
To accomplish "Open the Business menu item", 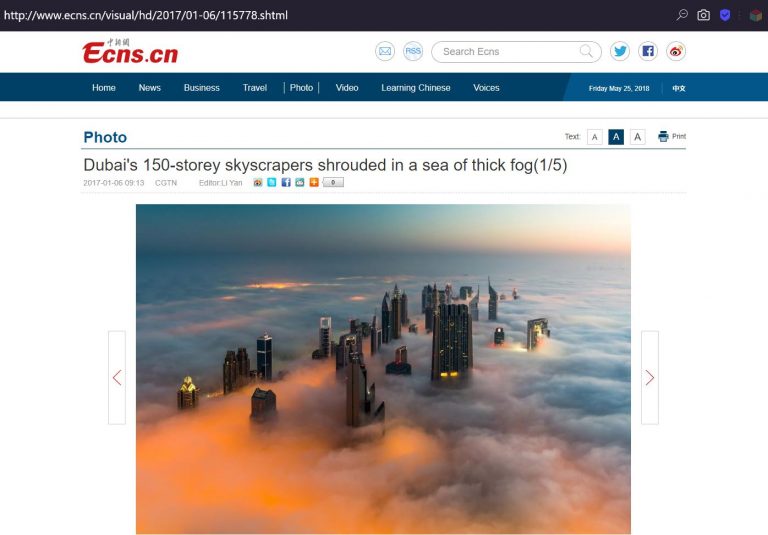I will 201,88.
